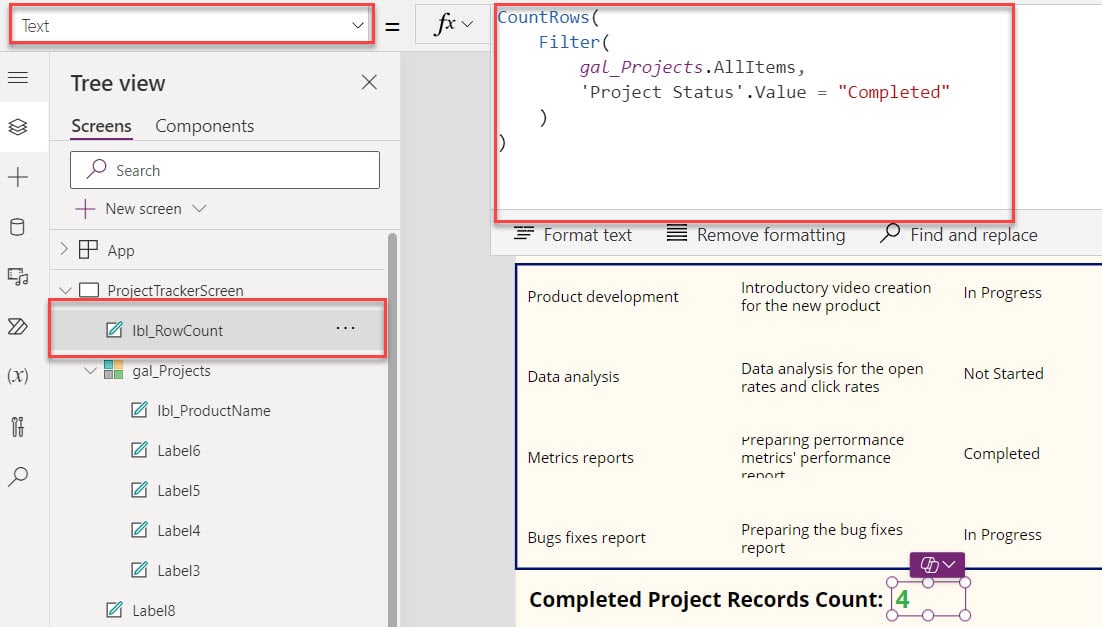The height and width of the screenshot is (627, 1102).
Task: Select ProjectTrackerScreen in the tree
Action: [175, 290]
